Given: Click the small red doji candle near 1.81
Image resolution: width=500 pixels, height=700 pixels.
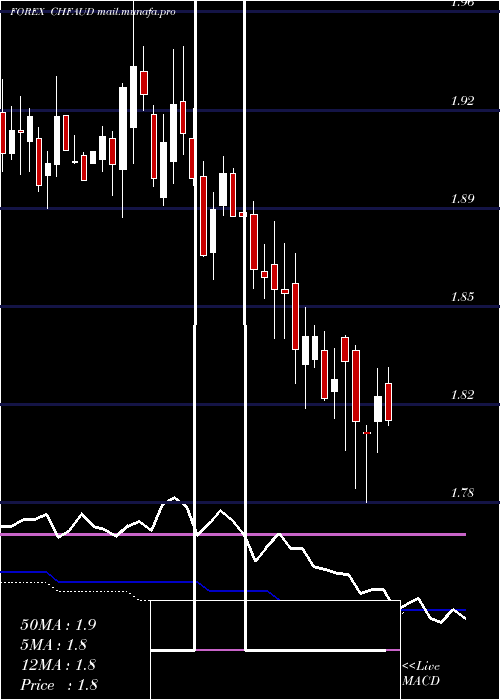Looking at the screenshot, I should pos(367,433).
